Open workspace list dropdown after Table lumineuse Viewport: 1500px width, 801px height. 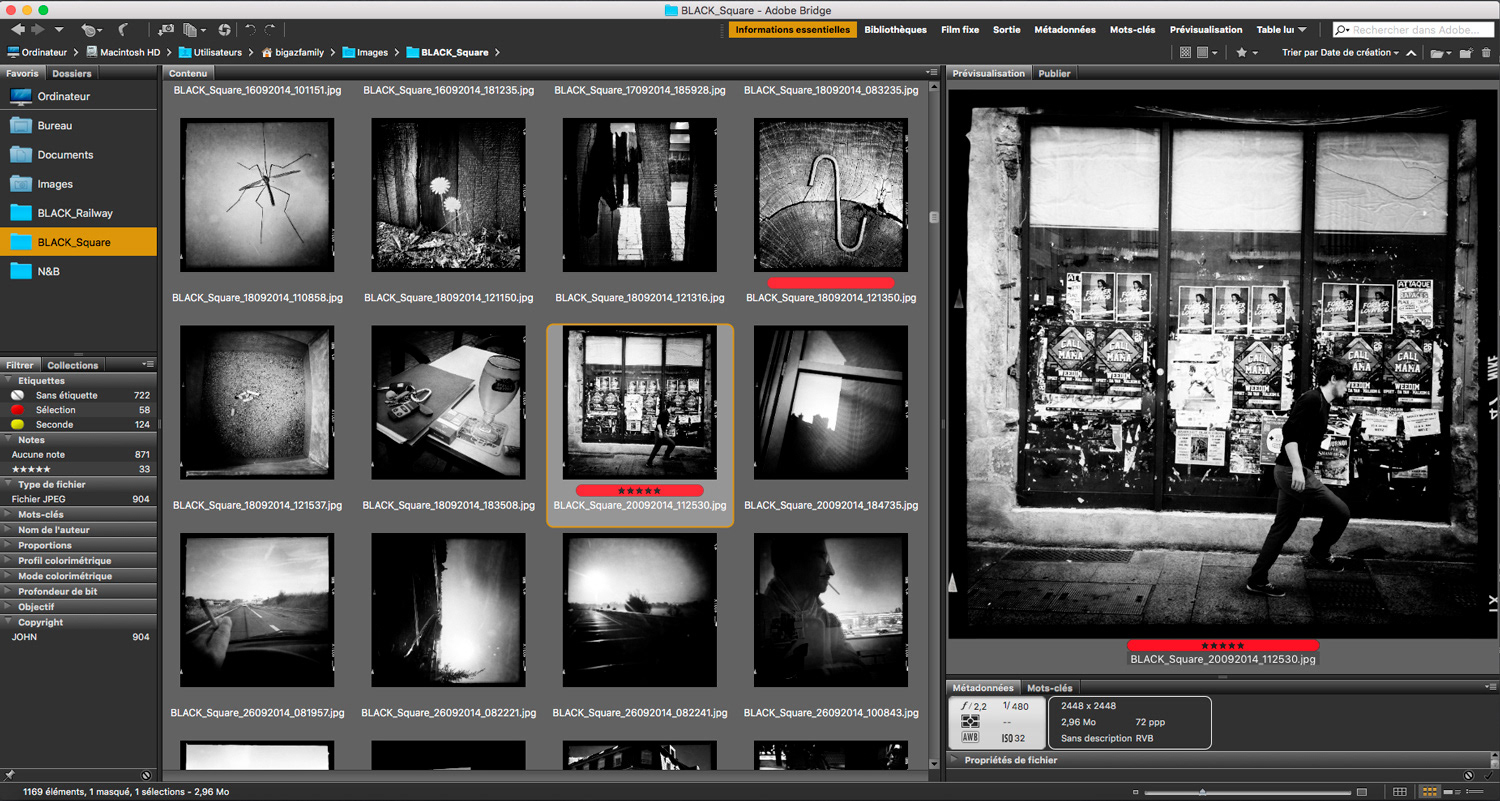point(1302,30)
